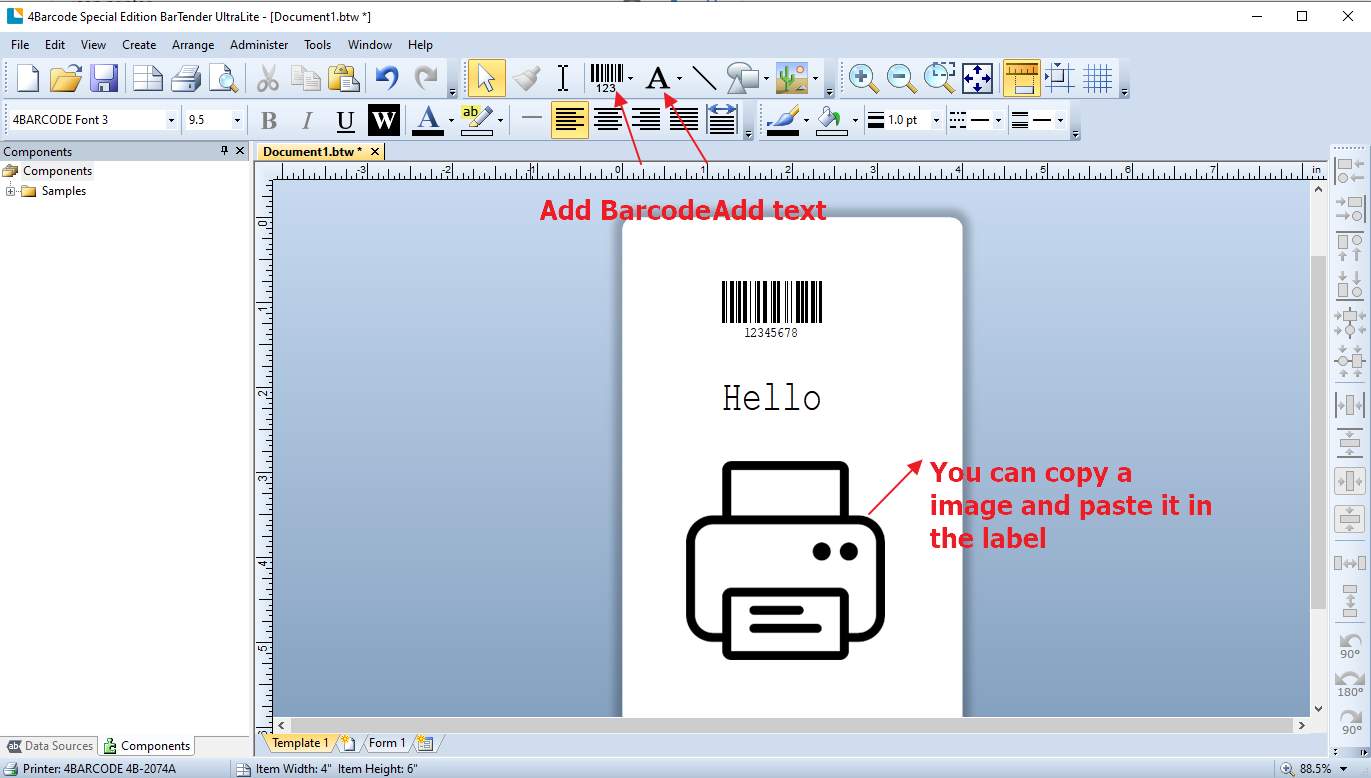The height and width of the screenshot is (778, 1371).
Task: Zoom in with plus magnifier
Action: (864, 79)
